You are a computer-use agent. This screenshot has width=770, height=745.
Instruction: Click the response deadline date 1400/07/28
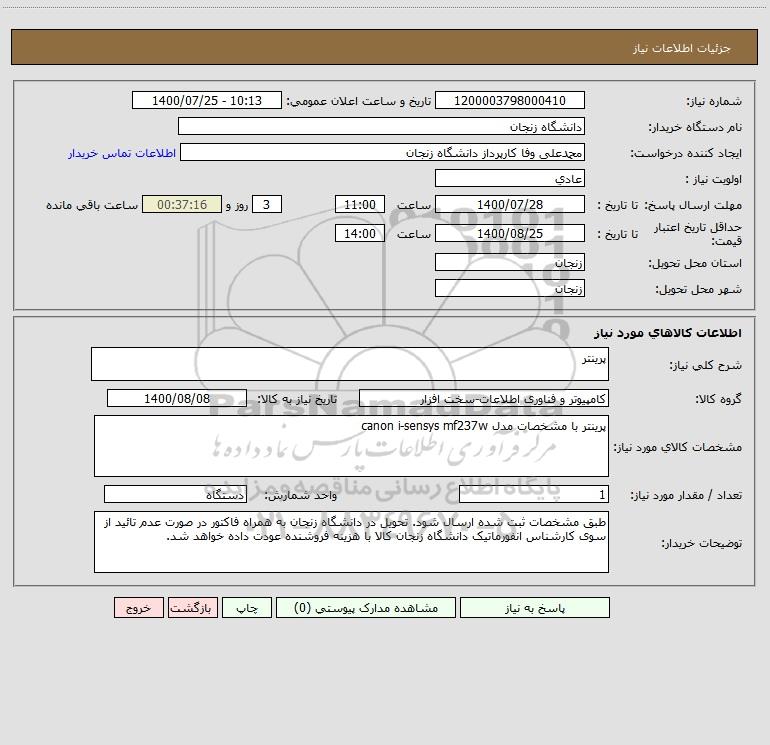click(510, 204)
